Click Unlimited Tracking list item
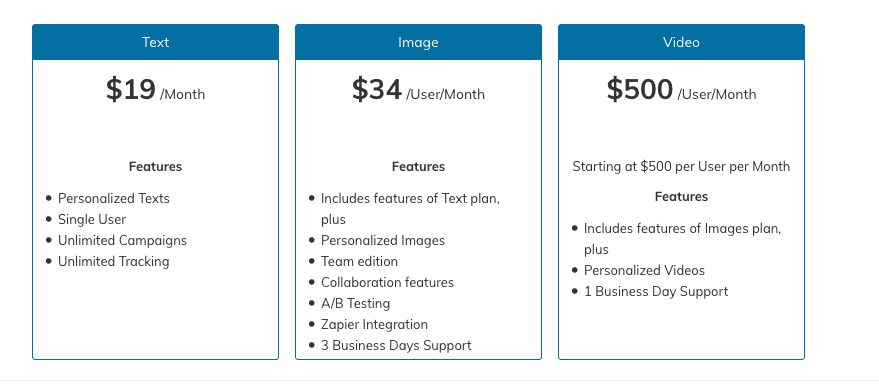 (x=113, y=261)
